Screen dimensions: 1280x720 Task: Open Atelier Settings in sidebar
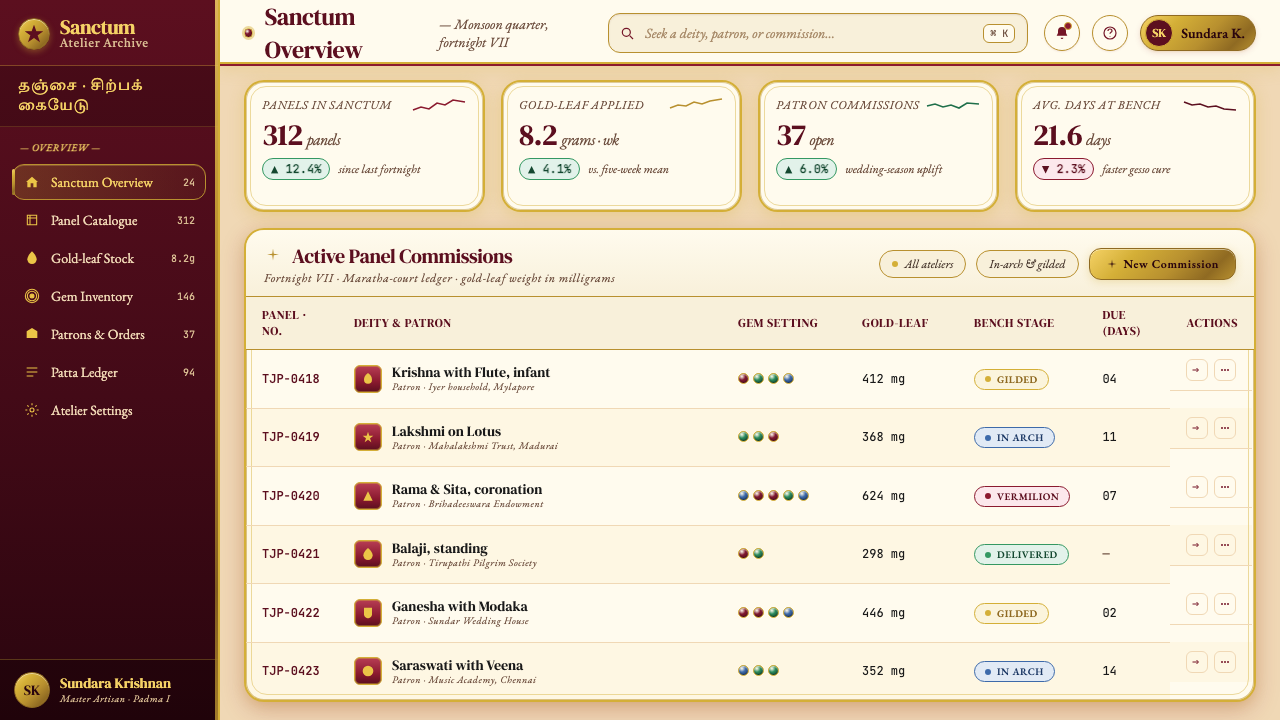109,410
